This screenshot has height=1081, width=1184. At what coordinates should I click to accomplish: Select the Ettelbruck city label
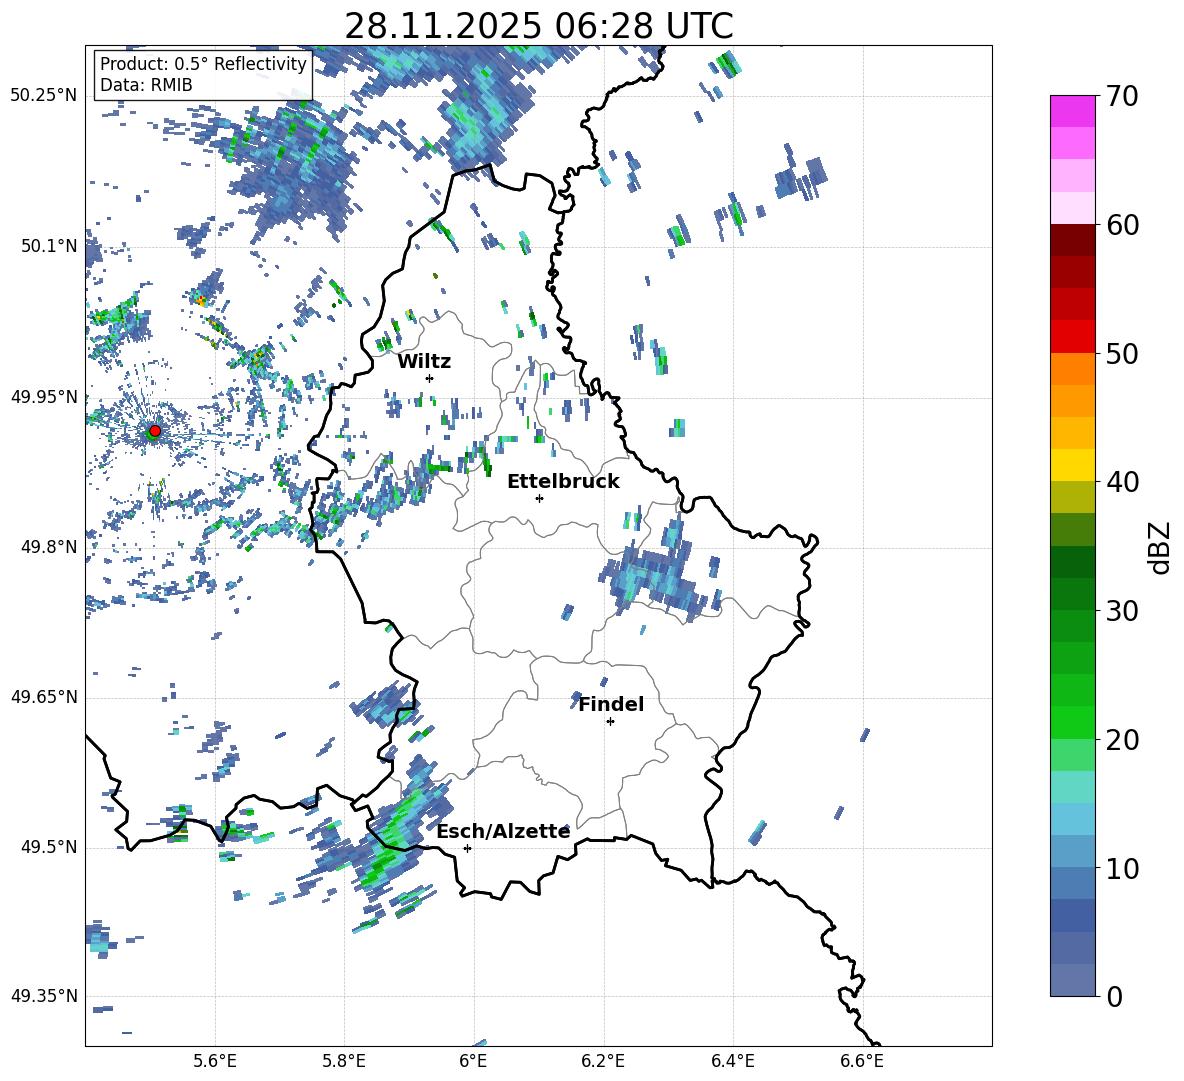(563, 481)
